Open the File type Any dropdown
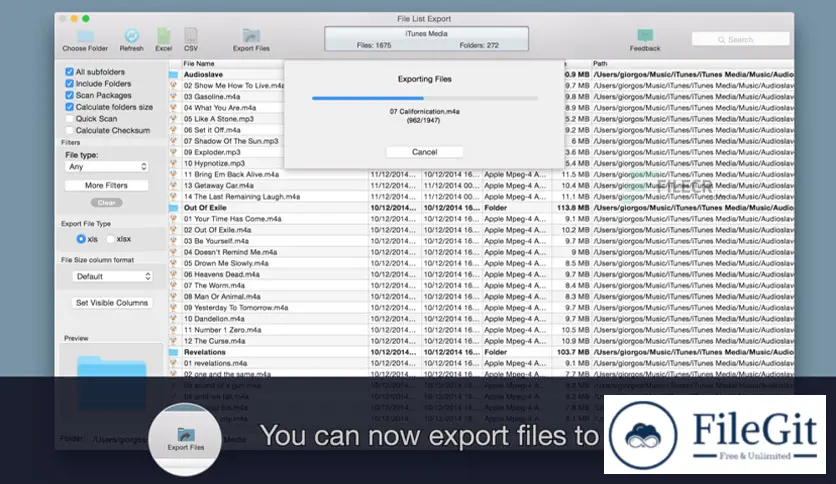Viewport: 836px width, 484px height. (x=107, y=167)
